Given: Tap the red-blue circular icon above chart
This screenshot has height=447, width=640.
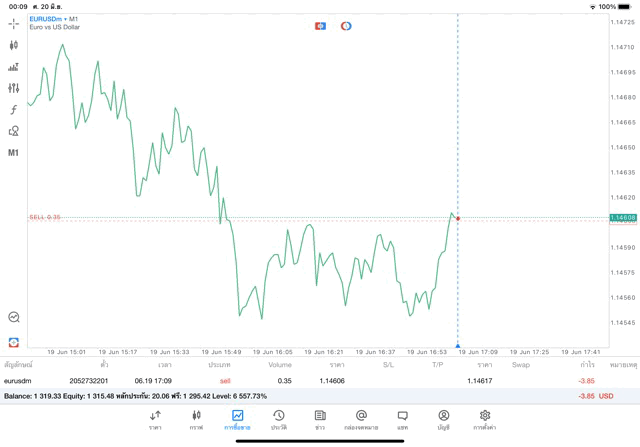Looking at the screenshot, I should pyautogui.click(x=346, y=26).
